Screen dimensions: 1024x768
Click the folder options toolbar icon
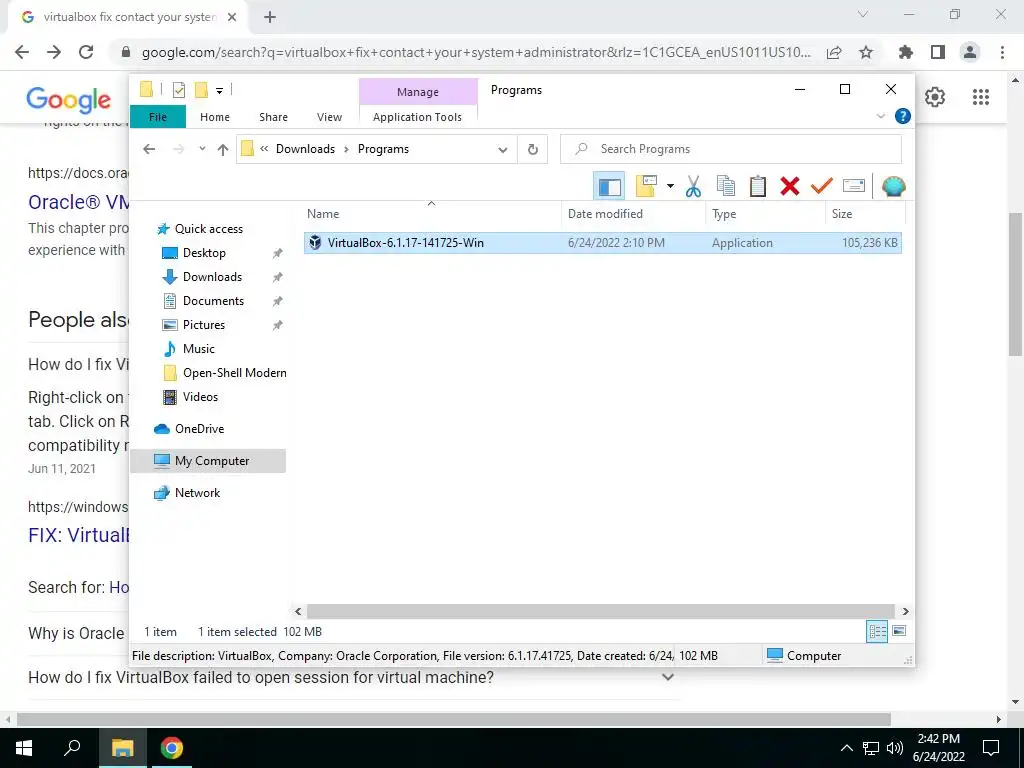646,187
